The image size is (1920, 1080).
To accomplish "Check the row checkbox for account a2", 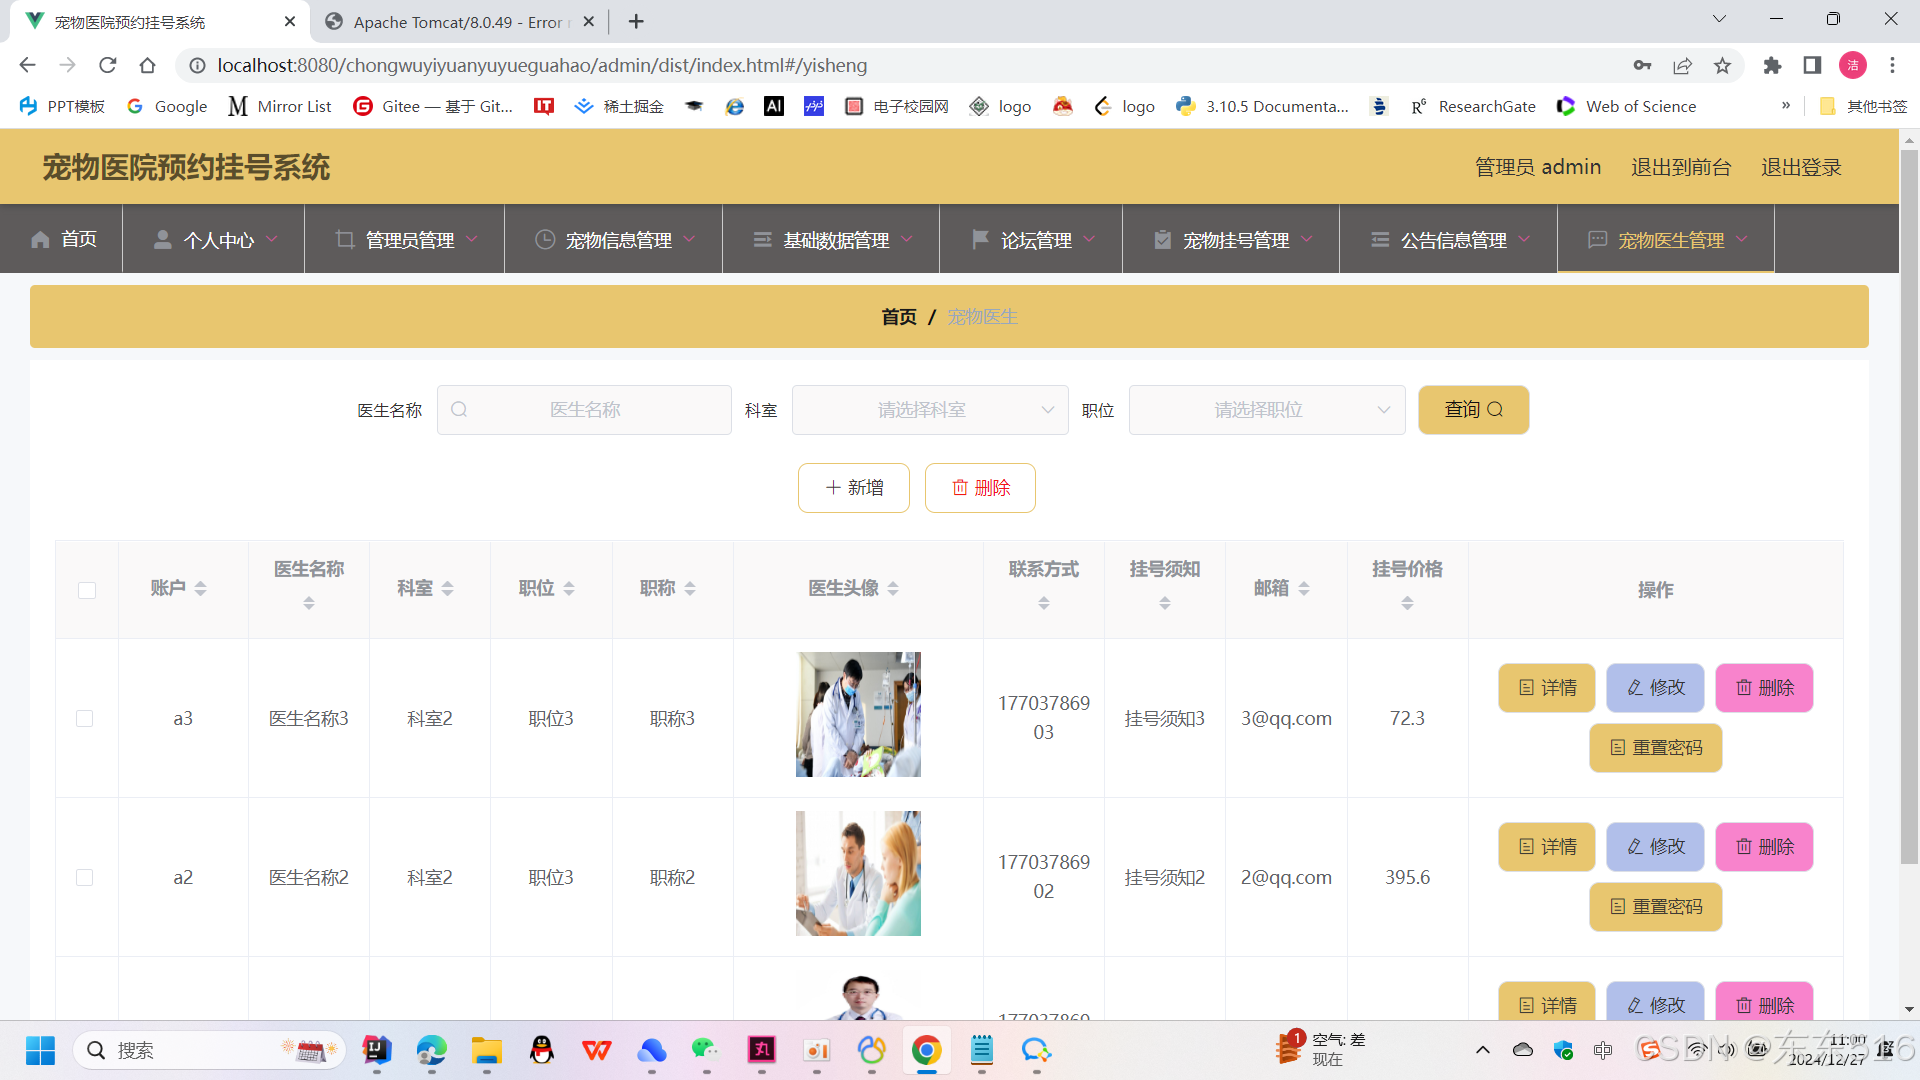I will (x=85, y=878).
